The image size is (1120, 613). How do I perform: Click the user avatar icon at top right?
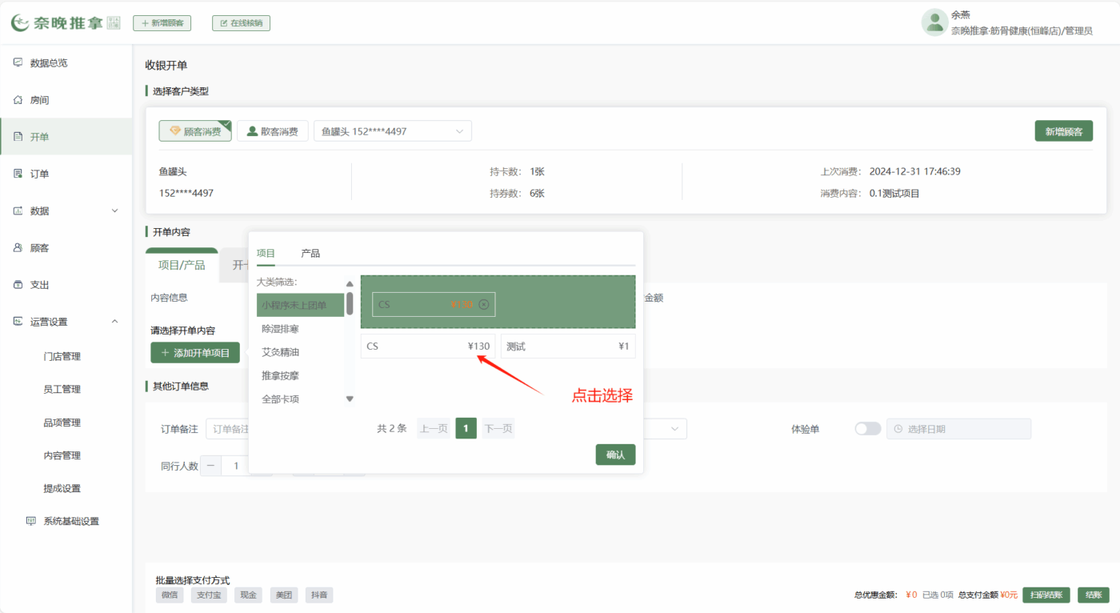pos(934,22)
